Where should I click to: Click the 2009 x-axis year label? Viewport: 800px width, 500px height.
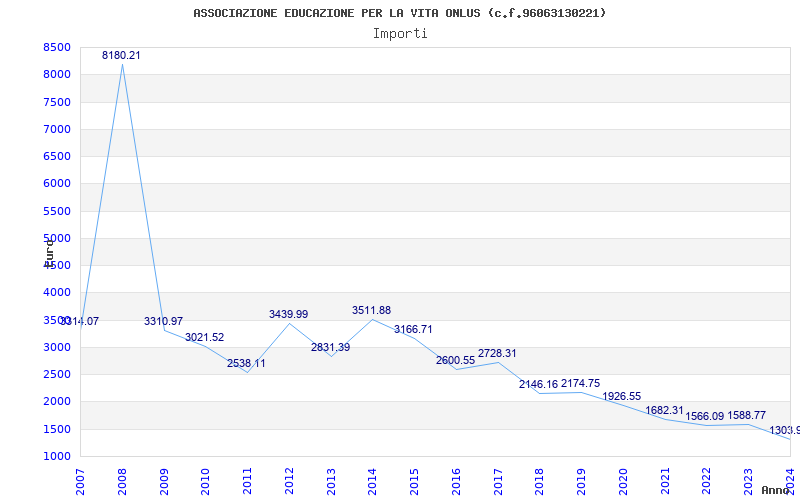[x=164, y=482]
